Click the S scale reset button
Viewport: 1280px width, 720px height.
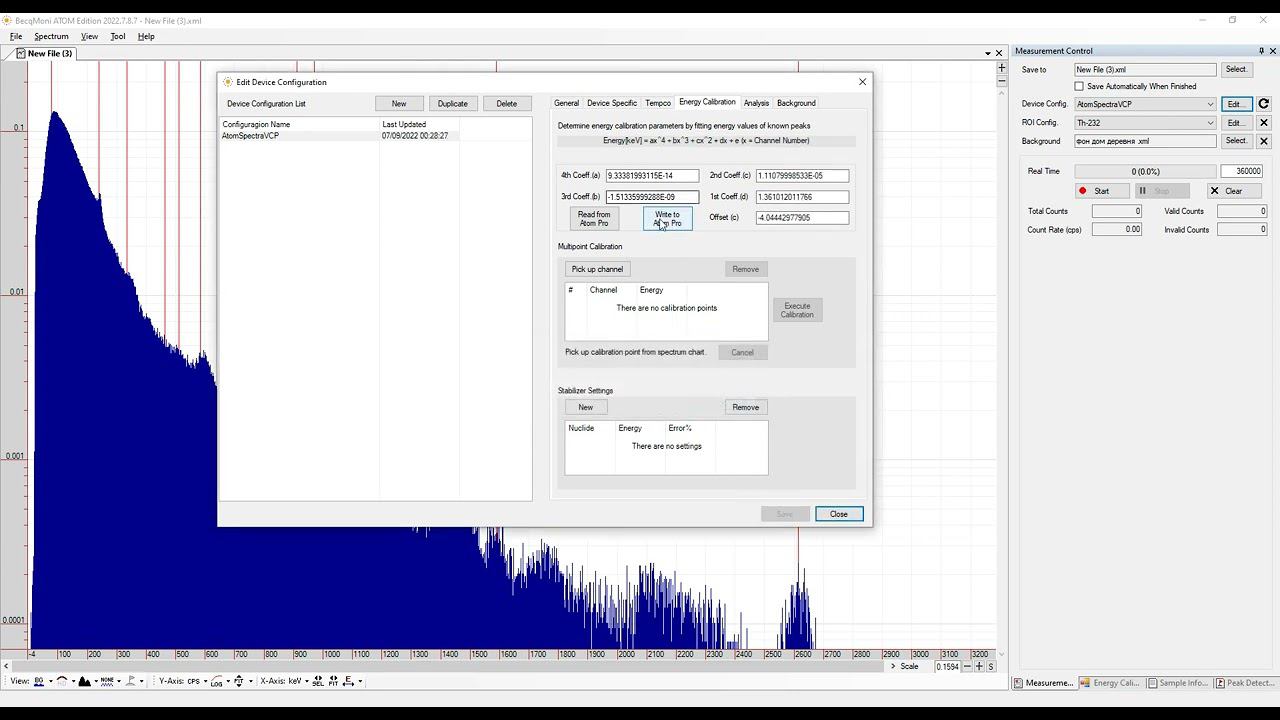pyautogui.click(x=991, y=667)
